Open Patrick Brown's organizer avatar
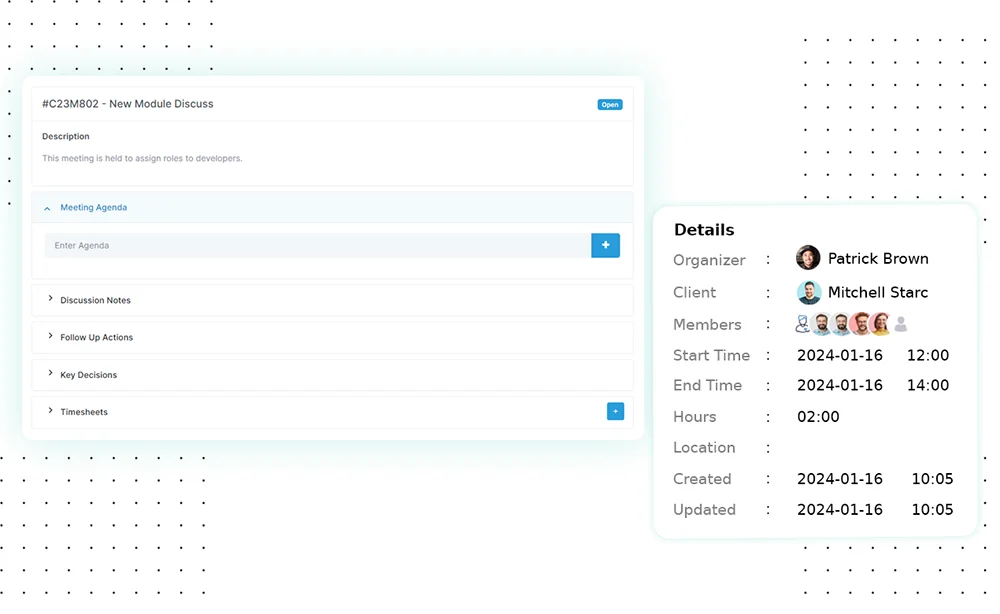 point(807,257)
